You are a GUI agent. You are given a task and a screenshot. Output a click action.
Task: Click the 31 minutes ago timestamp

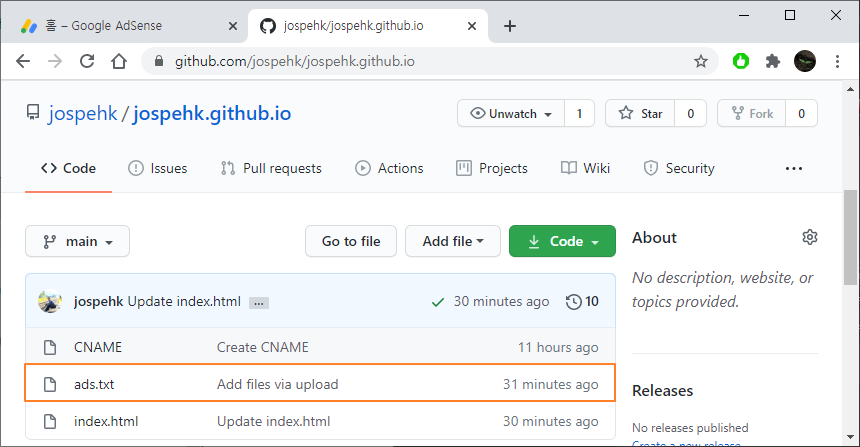point(551,384)
